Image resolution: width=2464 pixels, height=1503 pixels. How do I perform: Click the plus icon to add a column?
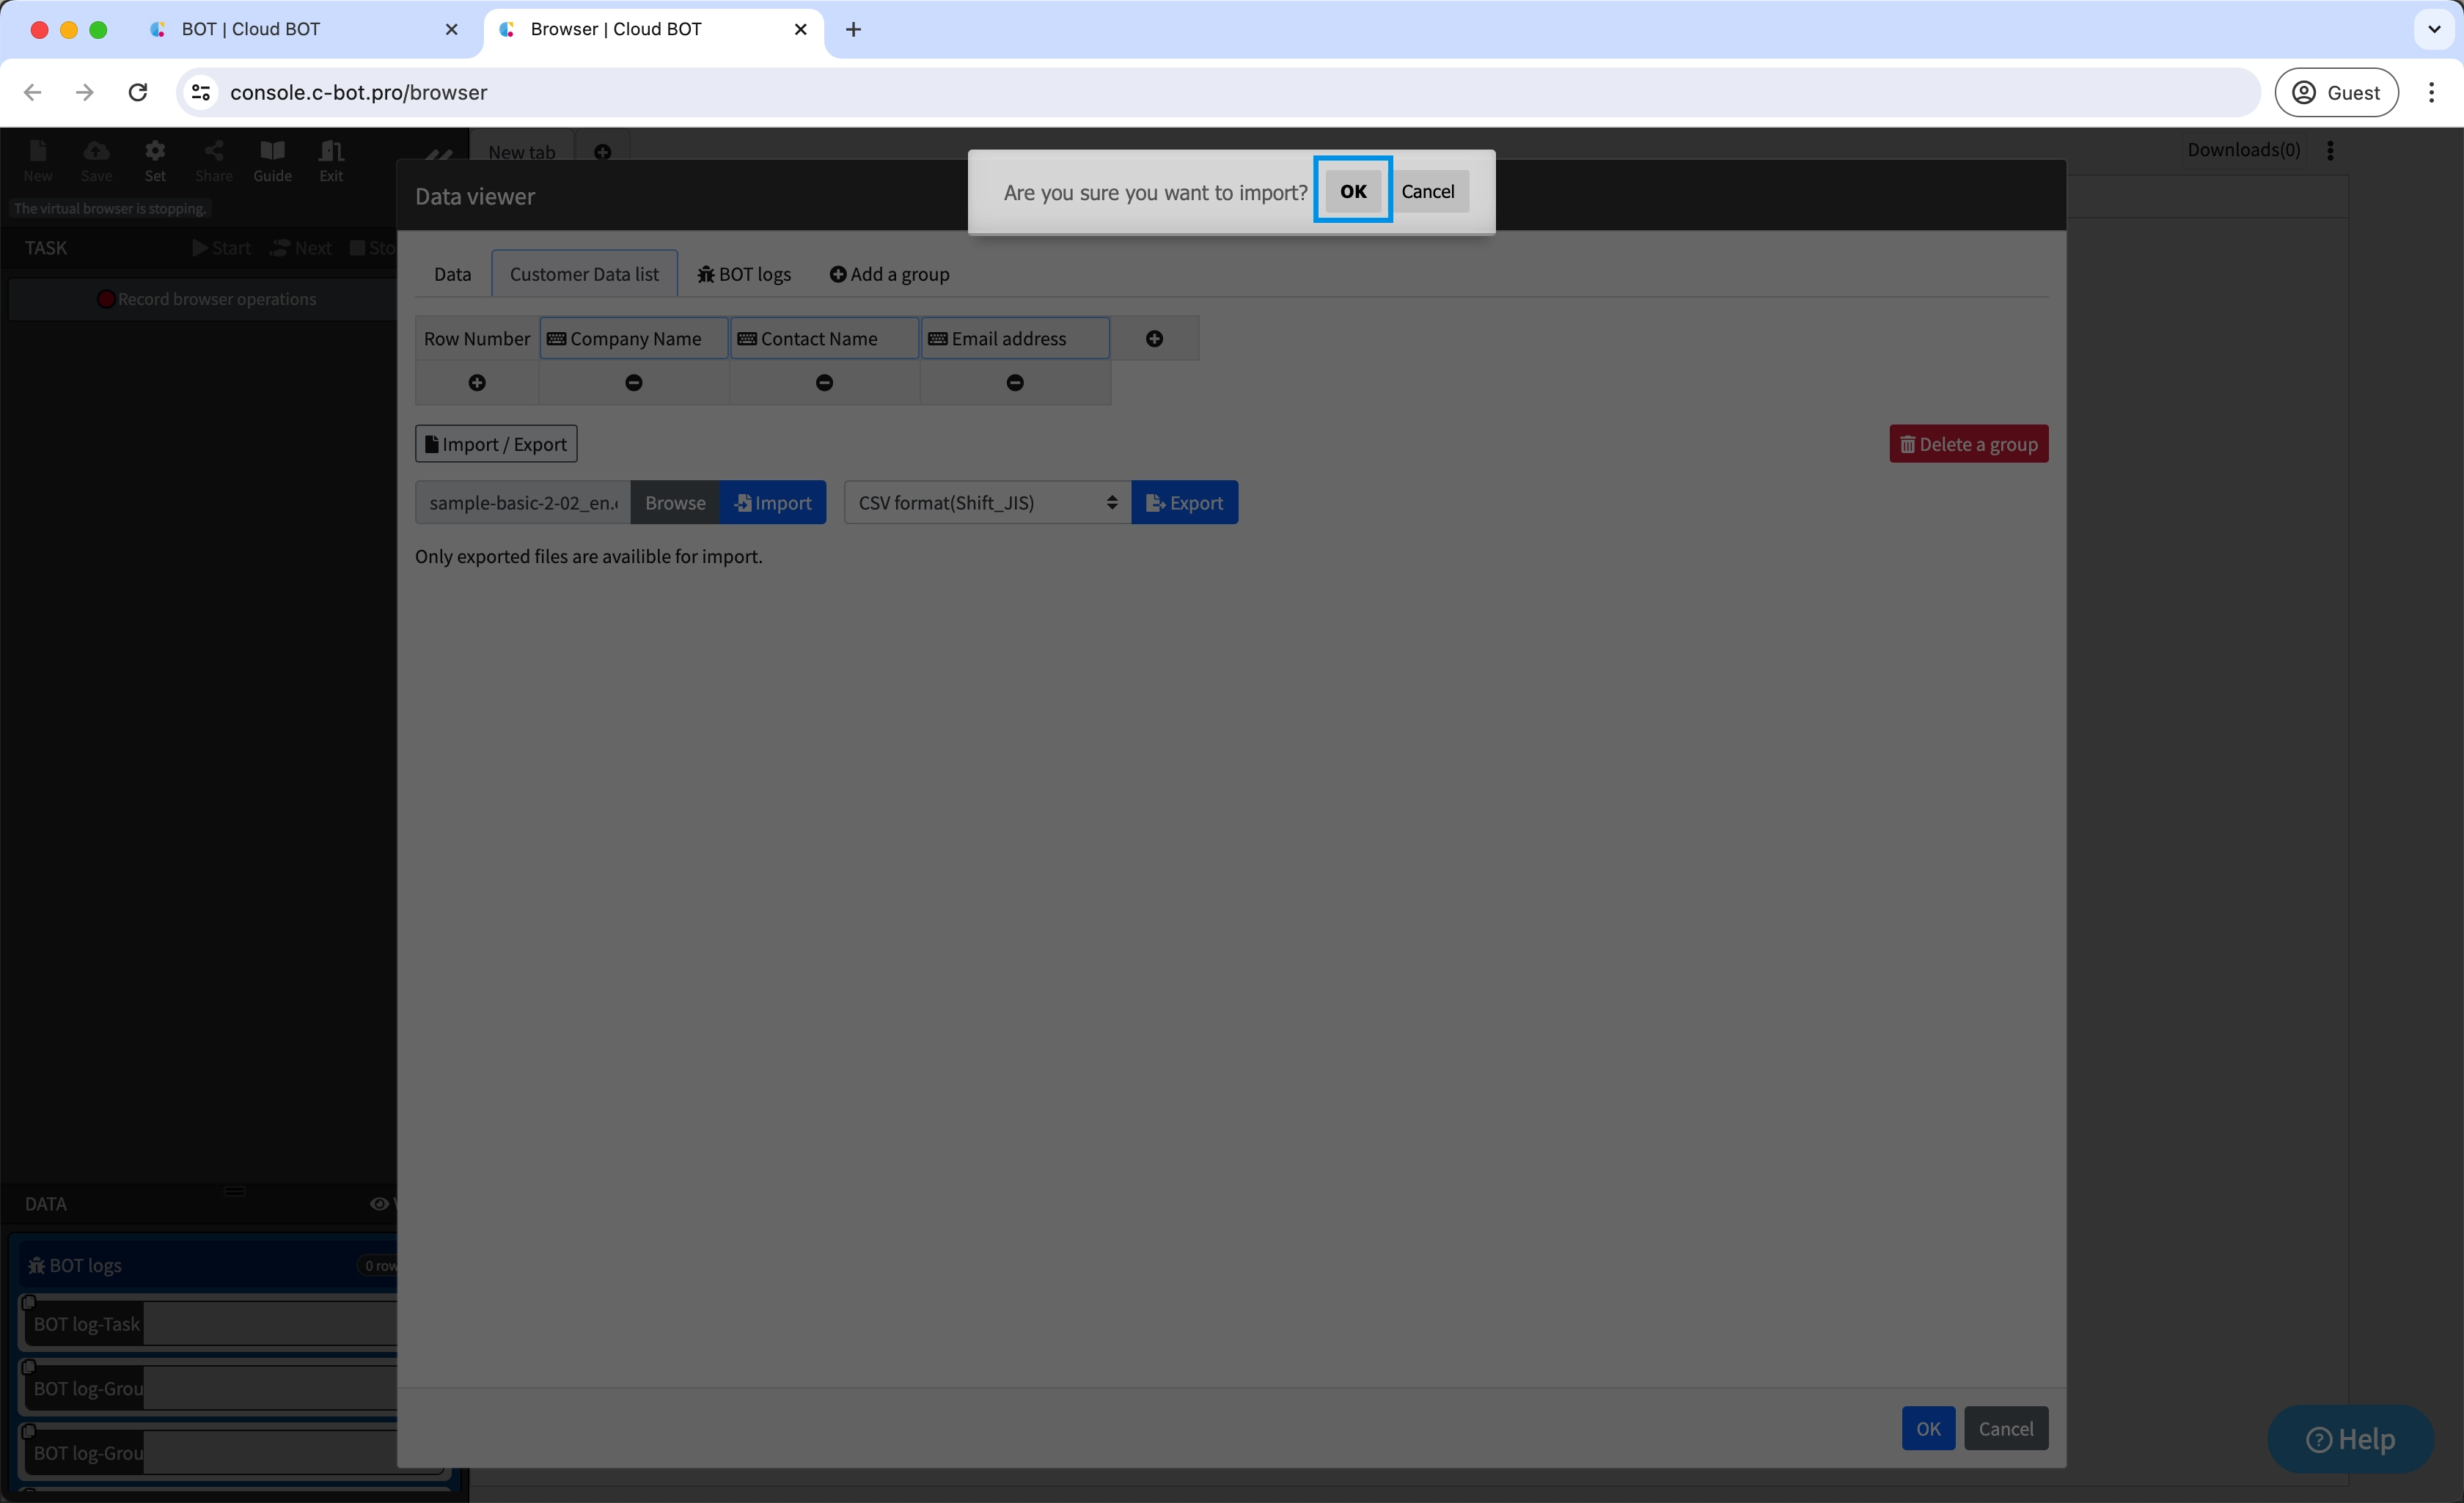(1154, 339)
